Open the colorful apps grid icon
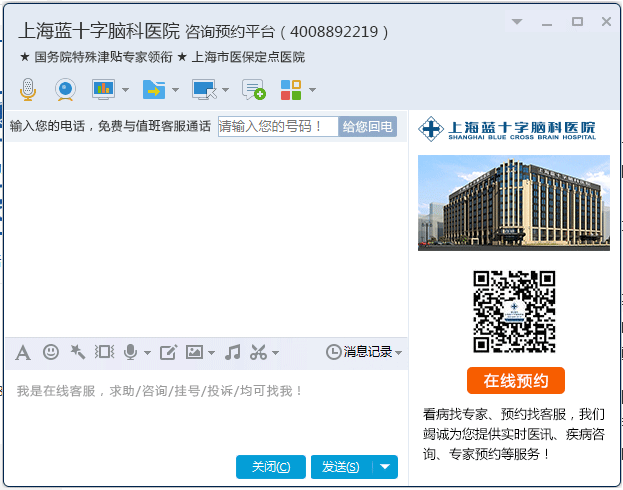The height and width of the screenshot is (490, 623). (x=291, y=89)
